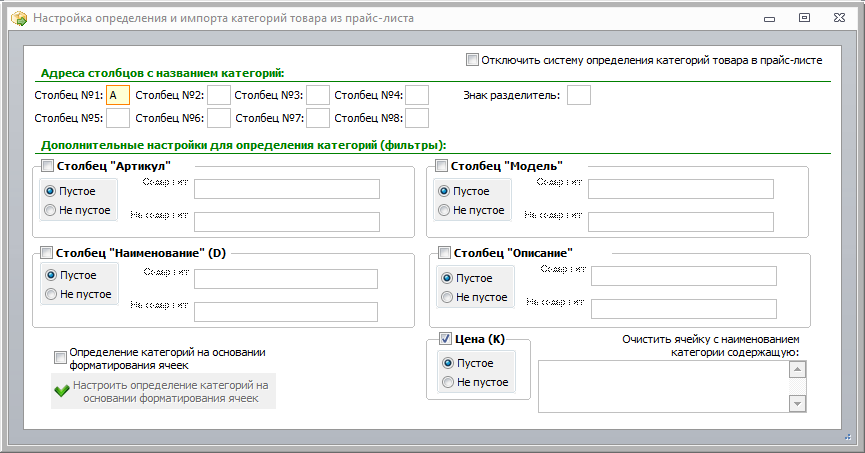Click the Столбец №8 input field
The width and height of the screenshot is (865, 453).
tap(417, 118)
